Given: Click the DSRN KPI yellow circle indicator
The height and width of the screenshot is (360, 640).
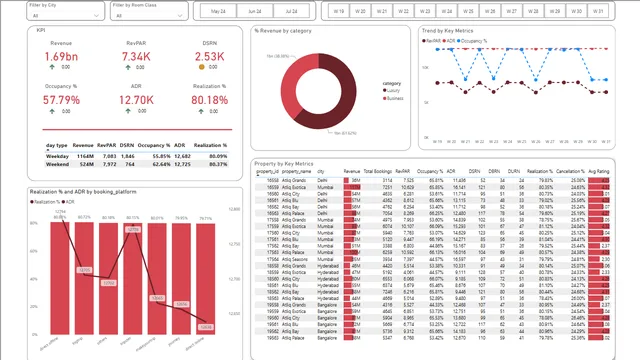Looking at the screenshot, I should tap(202, 67).
